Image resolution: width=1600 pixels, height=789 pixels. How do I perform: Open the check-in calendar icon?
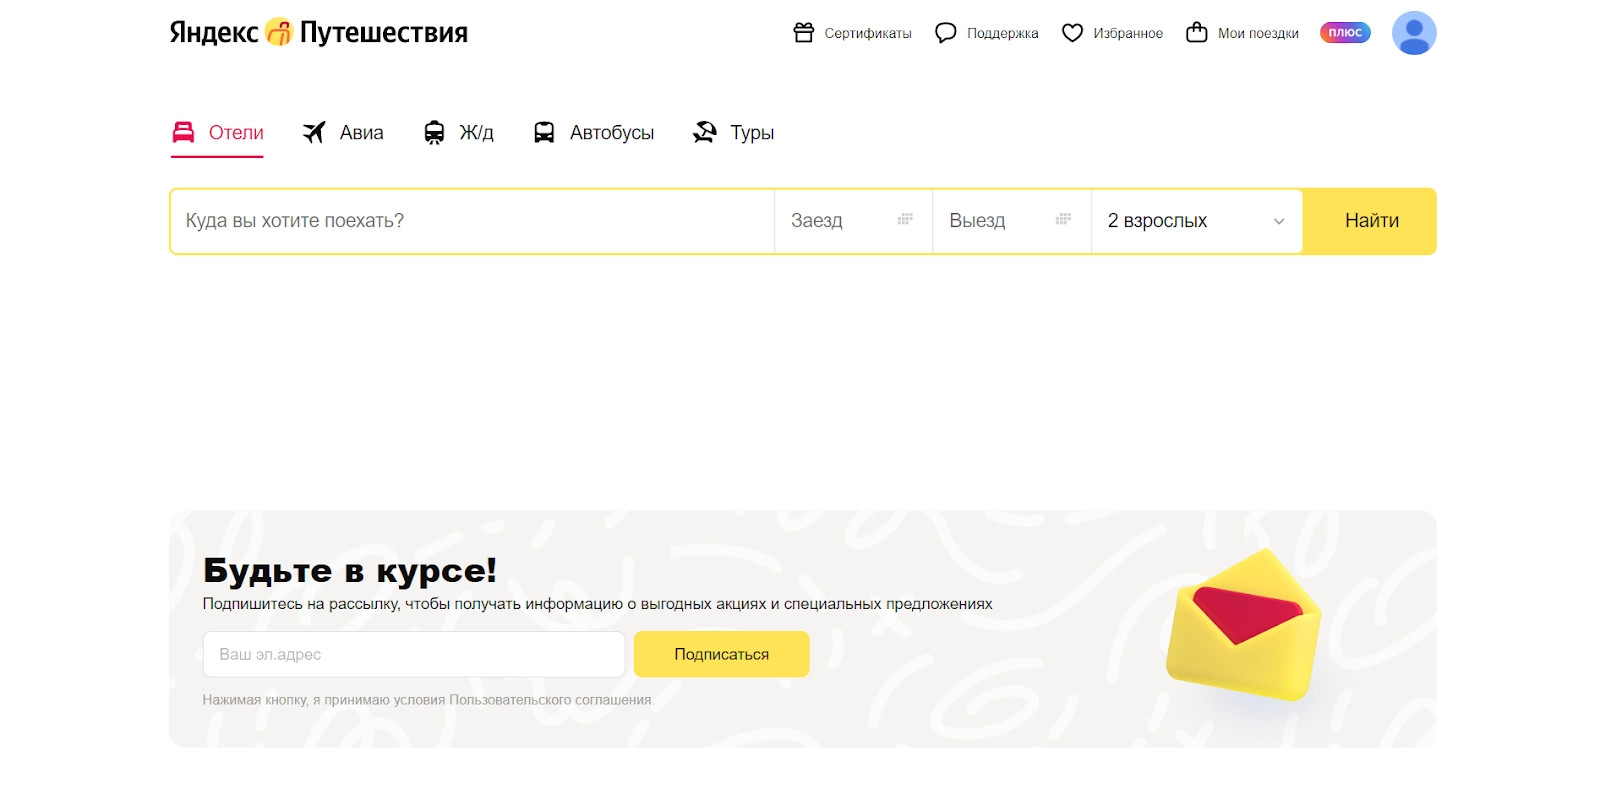[x=905, y=219]
